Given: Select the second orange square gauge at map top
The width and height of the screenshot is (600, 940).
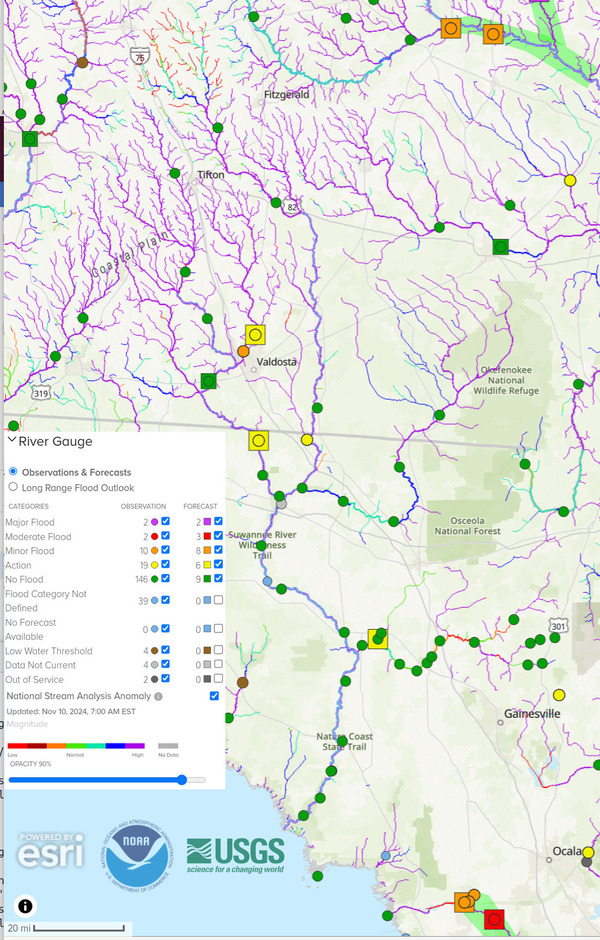Looking at the screenshot, I should click(x=493, y=34).
